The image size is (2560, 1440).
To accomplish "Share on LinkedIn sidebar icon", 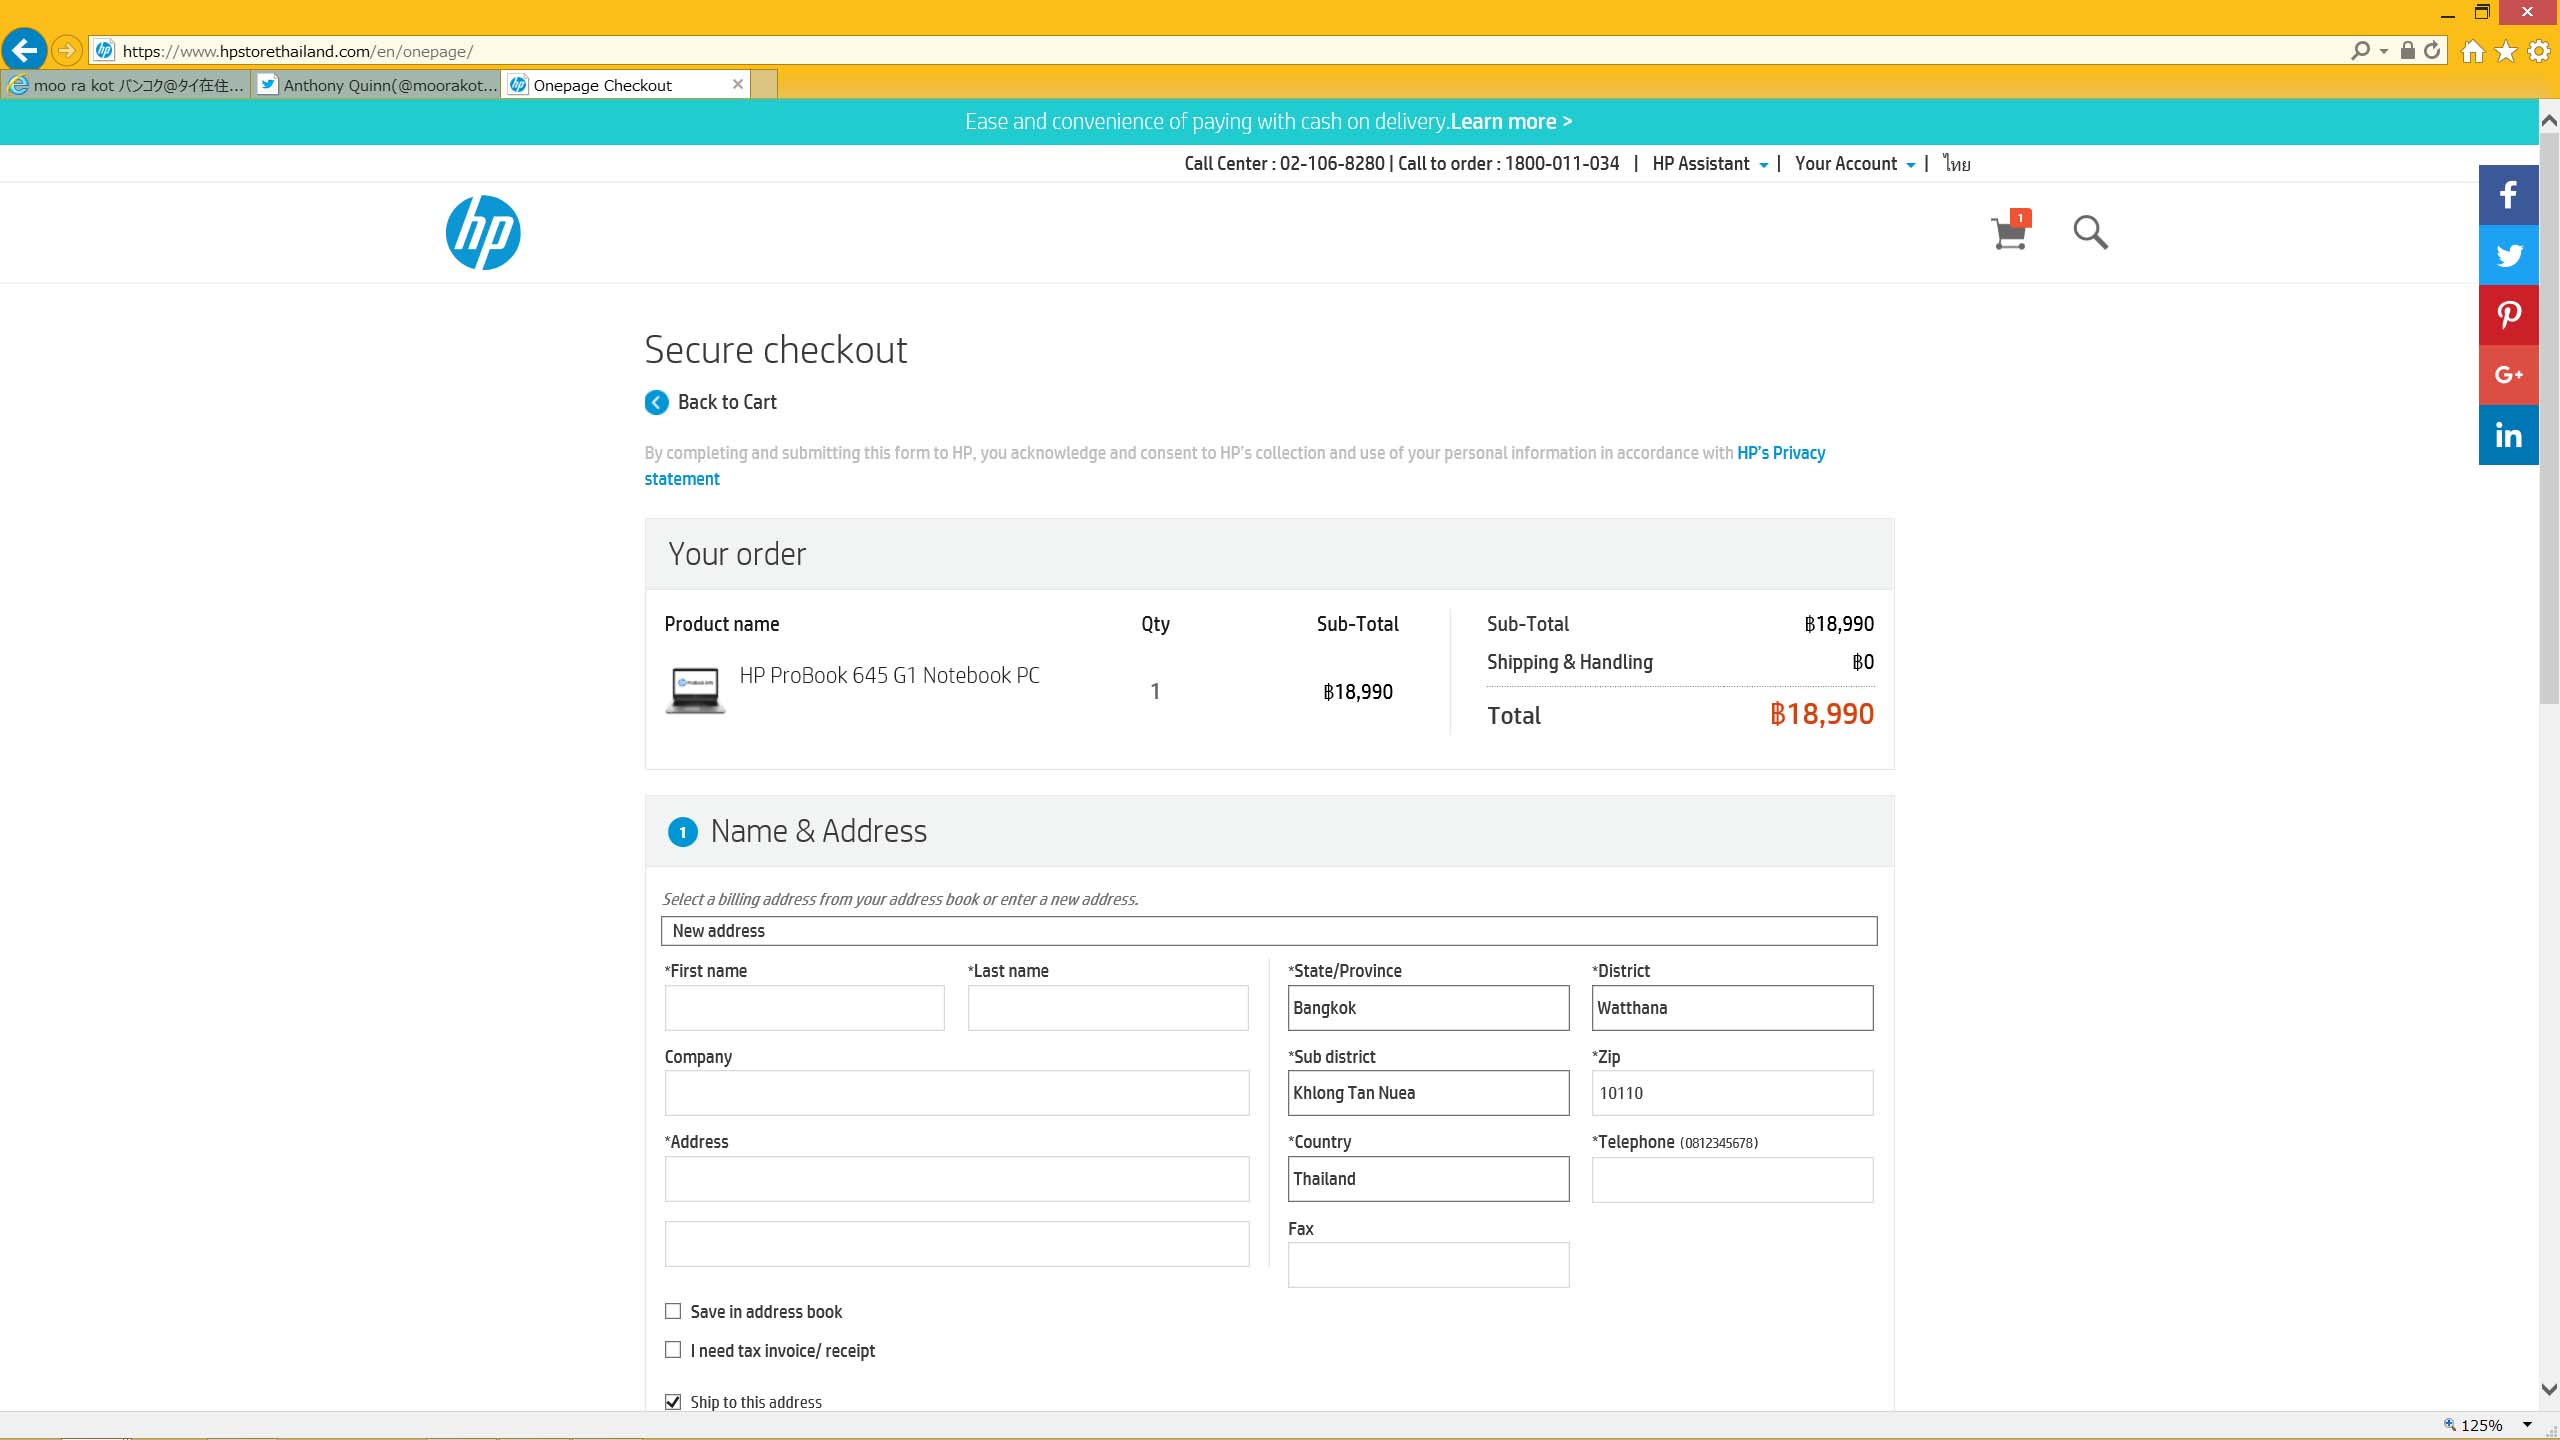I will click(x=2508, y=435).
